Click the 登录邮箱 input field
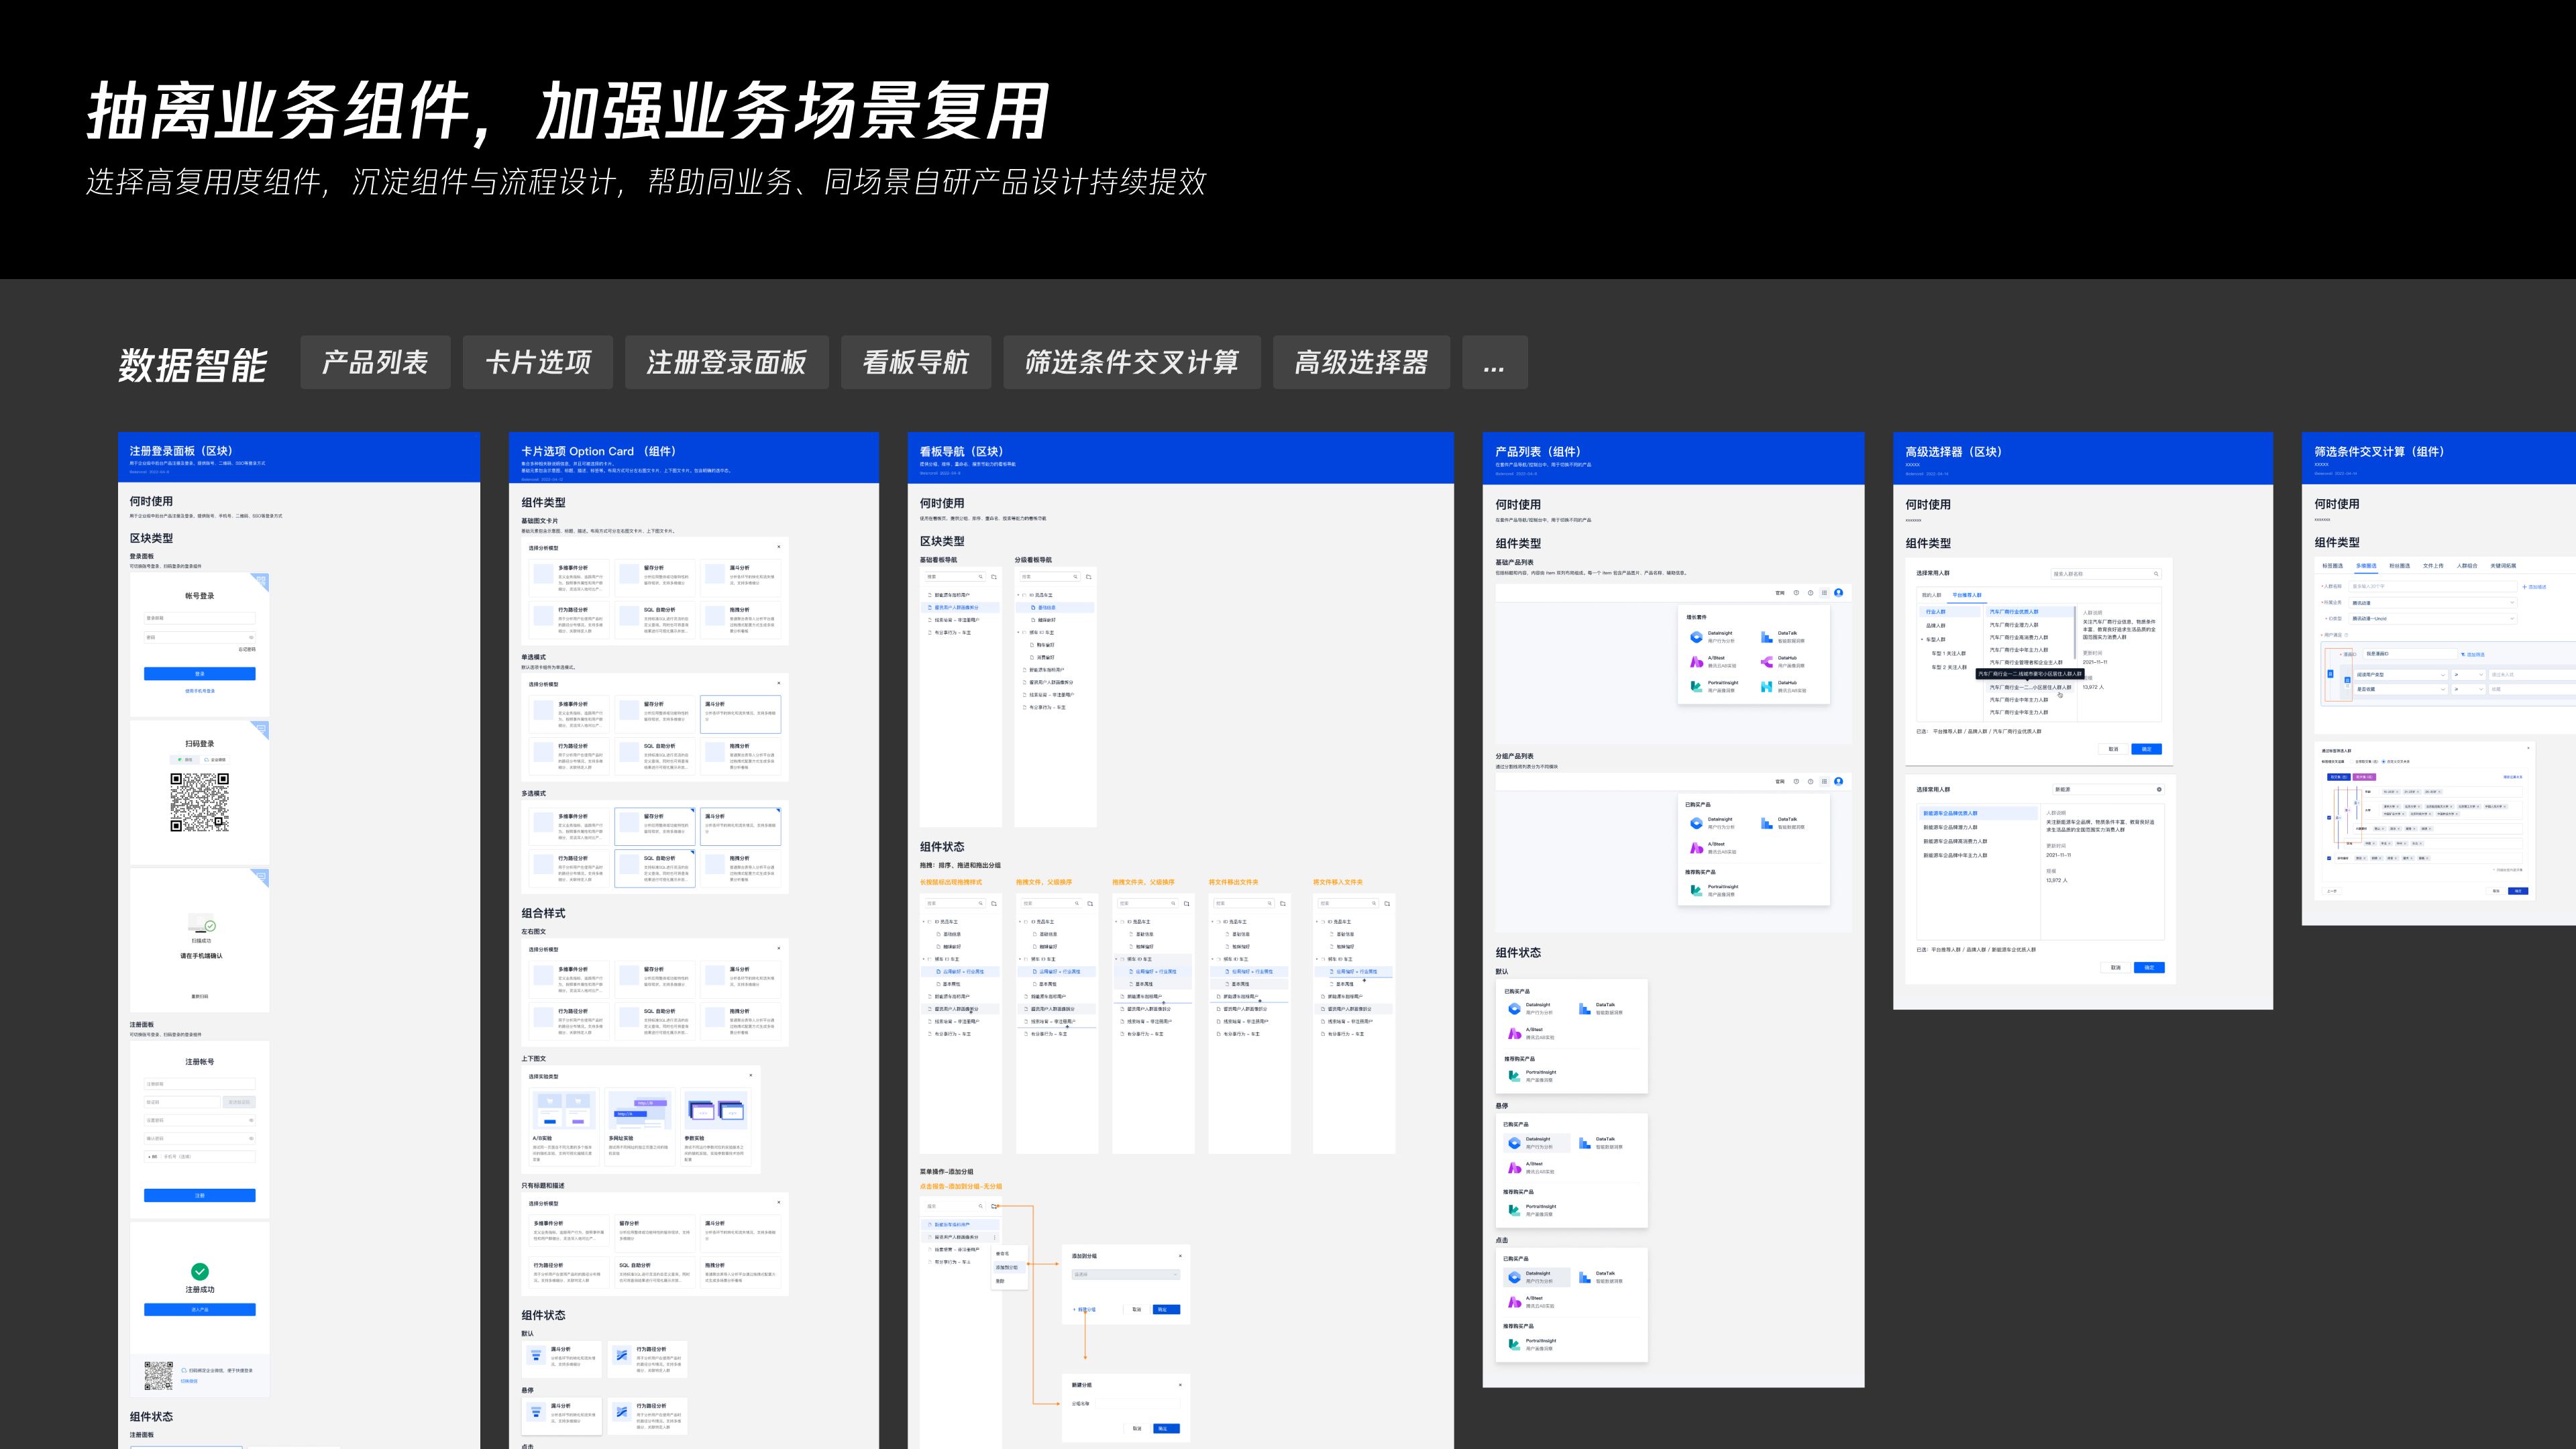2576x1449 pixels. pos(200,618)
